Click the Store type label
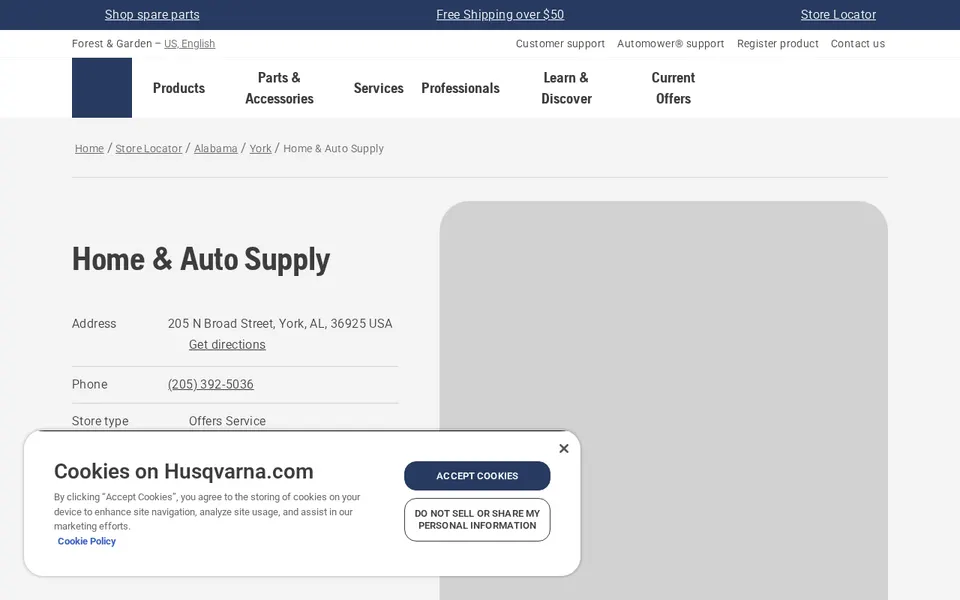The width and height of the screenshot is (960, 600). [x=100, y=421]
